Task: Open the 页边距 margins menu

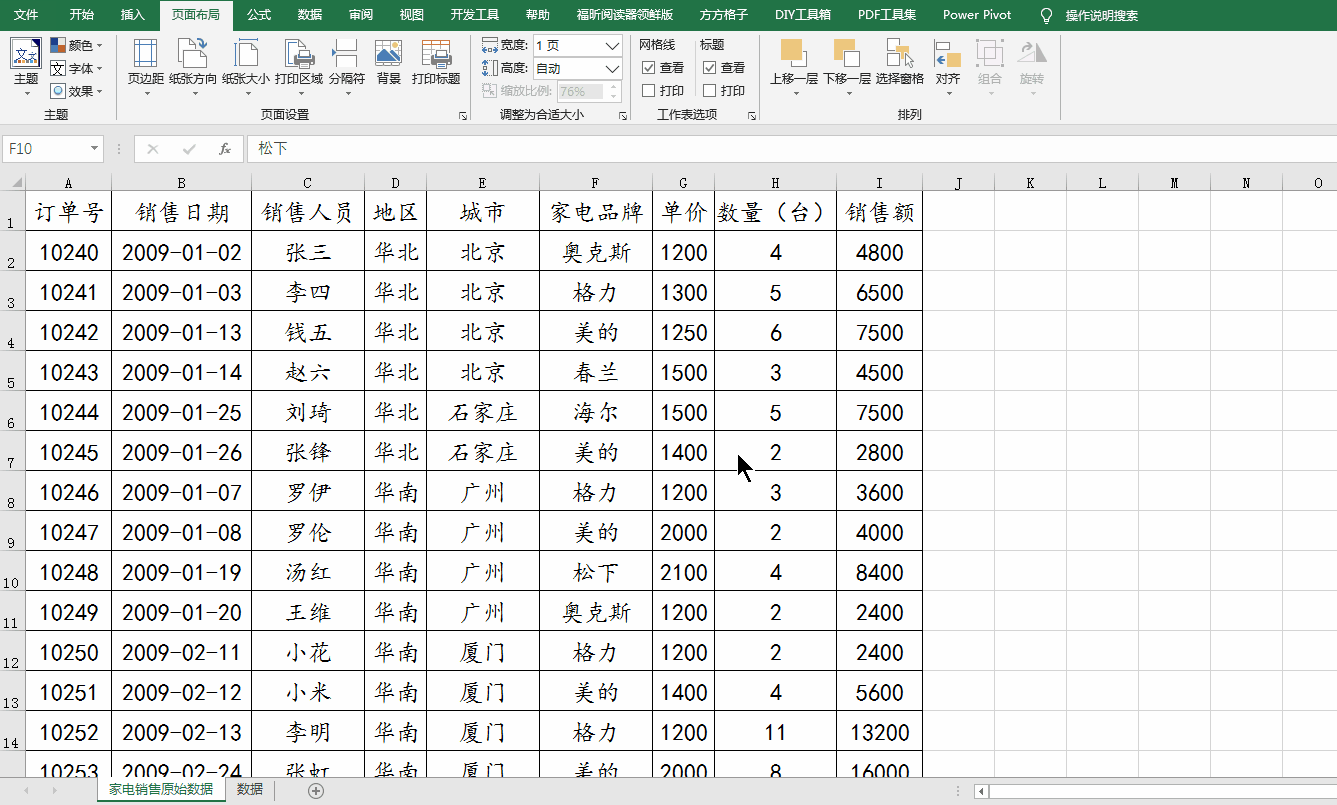Action: (146, 66)
